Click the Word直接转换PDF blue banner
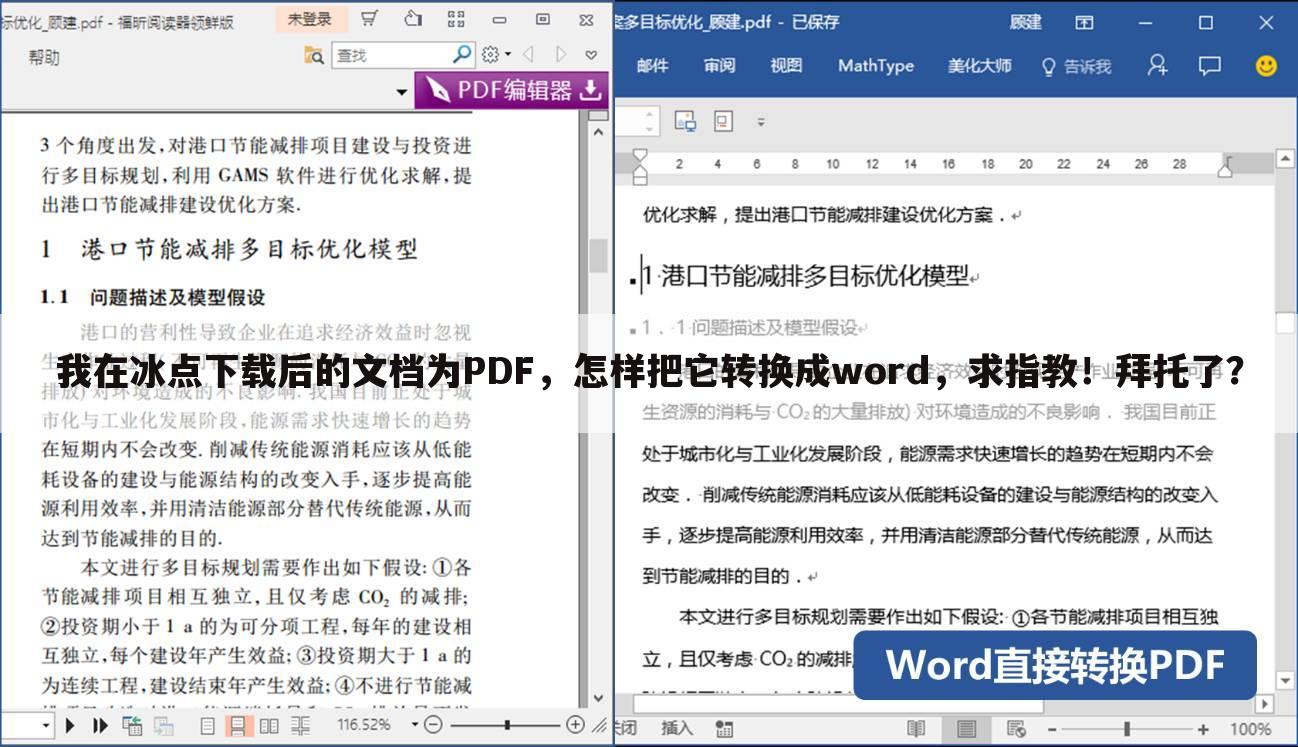This screenshot has height=747, width=1298. (x=1055, y=665)
